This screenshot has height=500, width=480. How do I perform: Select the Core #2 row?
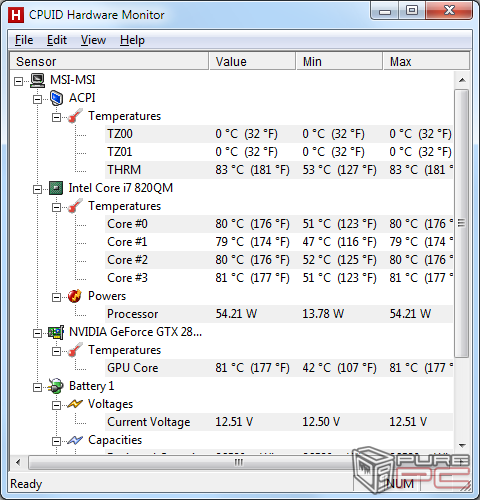279,260
